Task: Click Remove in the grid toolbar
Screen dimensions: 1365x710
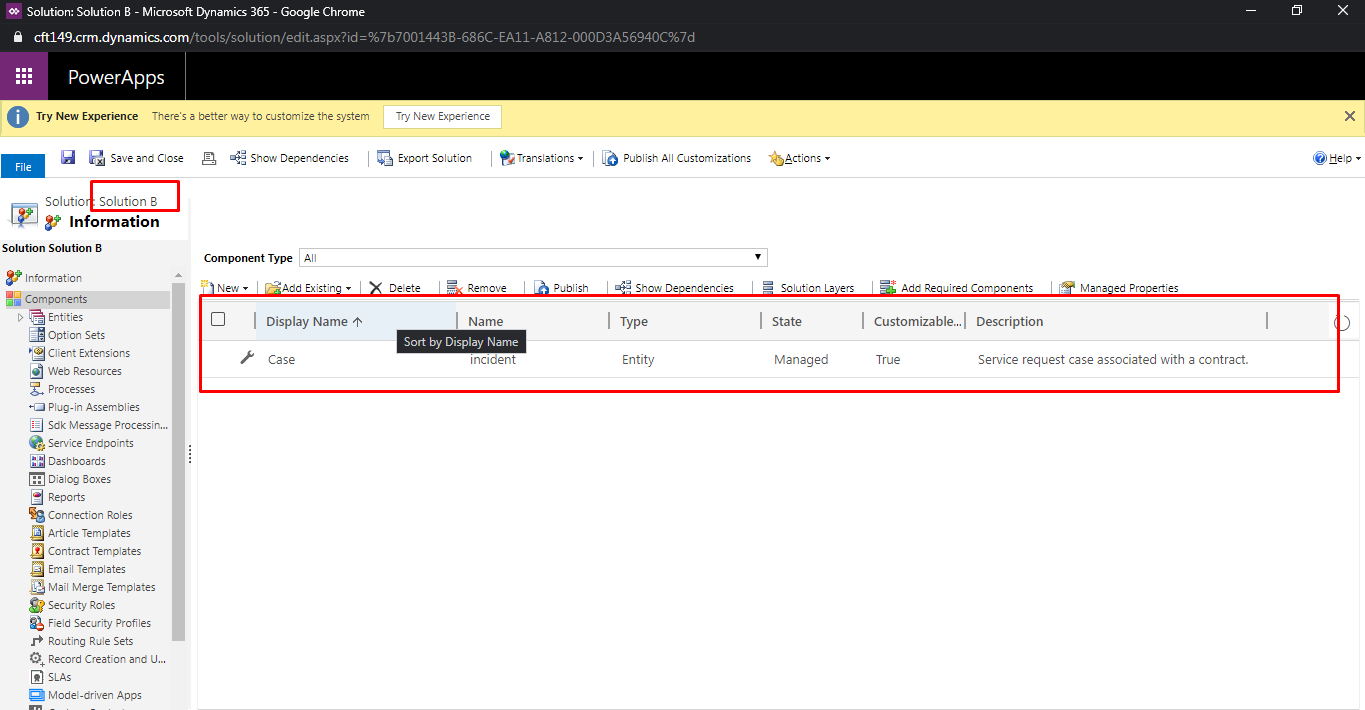Action: point(476,288)
